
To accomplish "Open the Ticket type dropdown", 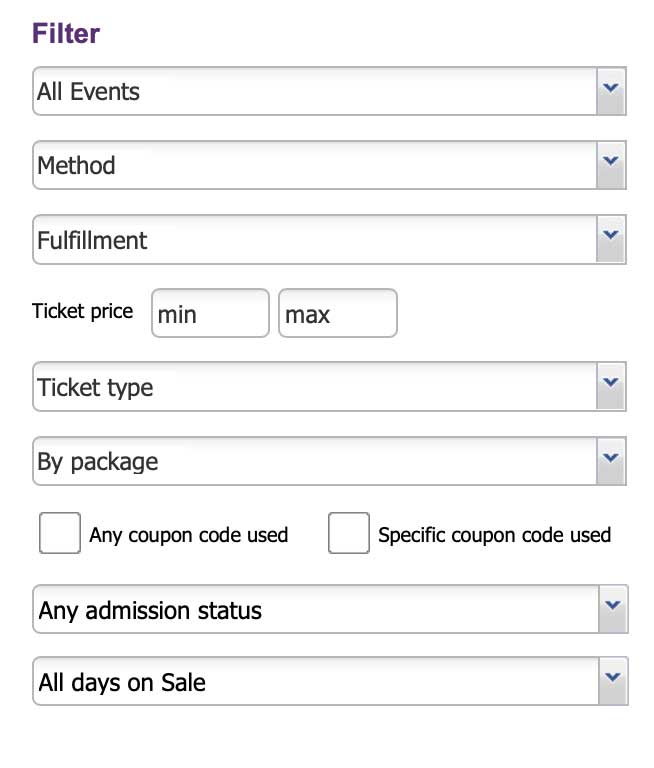I will pos(329,387).
